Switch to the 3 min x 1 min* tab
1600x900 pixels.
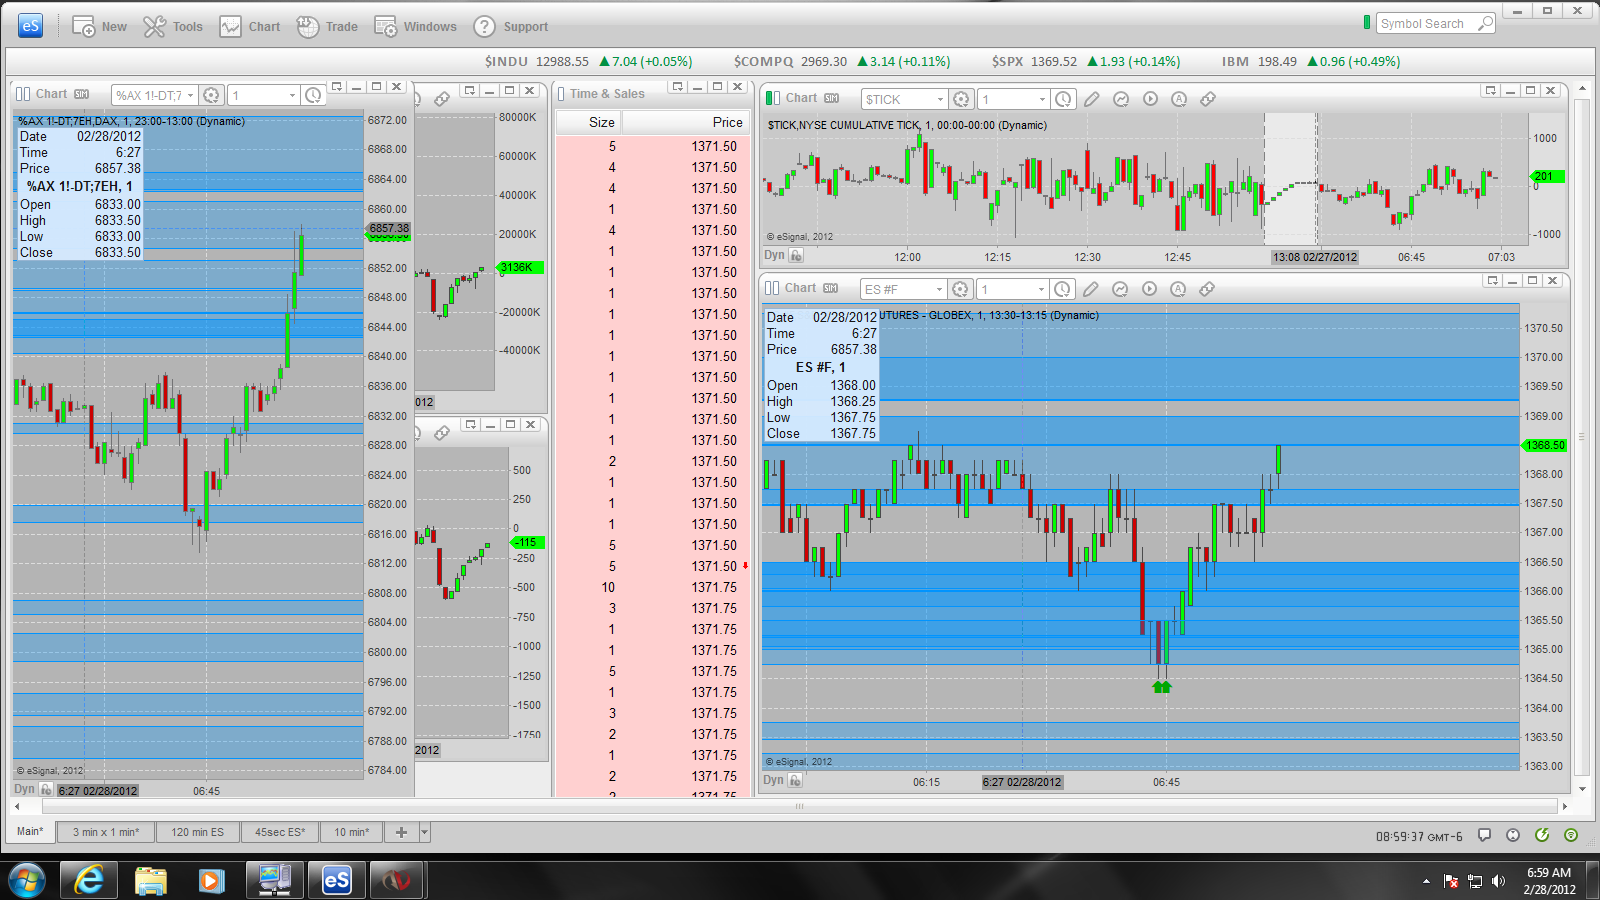(x=106, y=832)
